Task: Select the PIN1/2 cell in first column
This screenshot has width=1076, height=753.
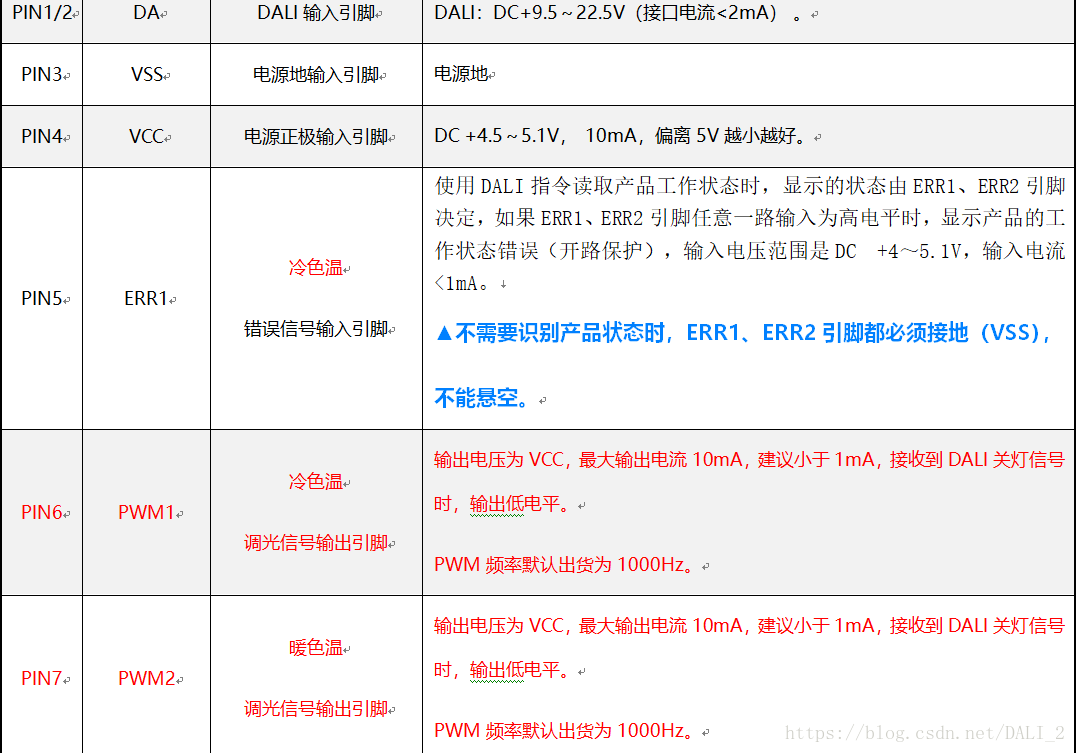Action: point(40,14)
